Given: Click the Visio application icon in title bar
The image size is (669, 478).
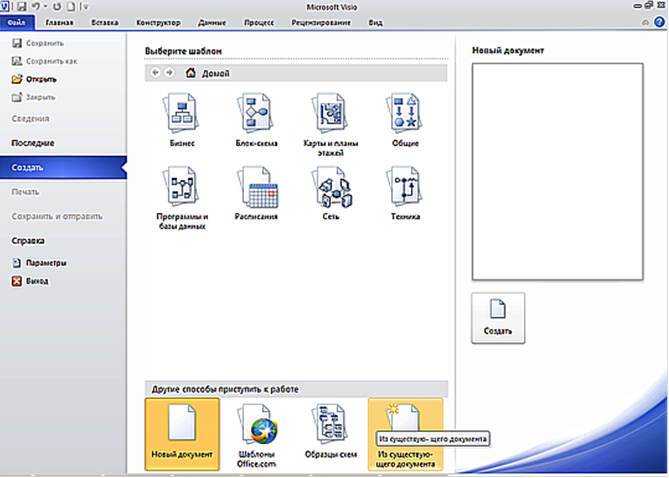Looking at the screenshot, I should point(4,6).
